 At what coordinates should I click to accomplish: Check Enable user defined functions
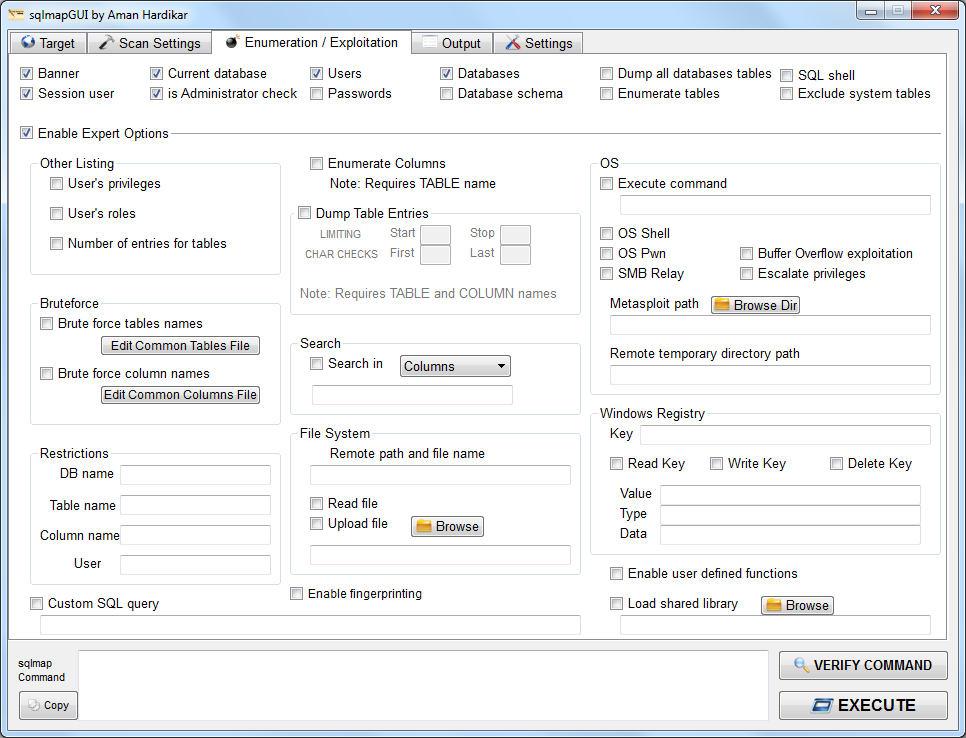click(x=617, y=574)
